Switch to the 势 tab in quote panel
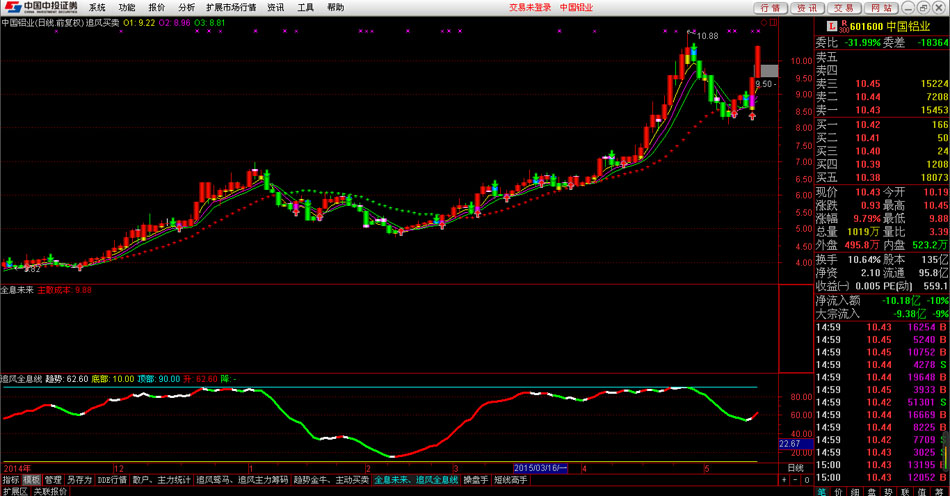Viewport: 950px width, 496px height. pos(888,492)
